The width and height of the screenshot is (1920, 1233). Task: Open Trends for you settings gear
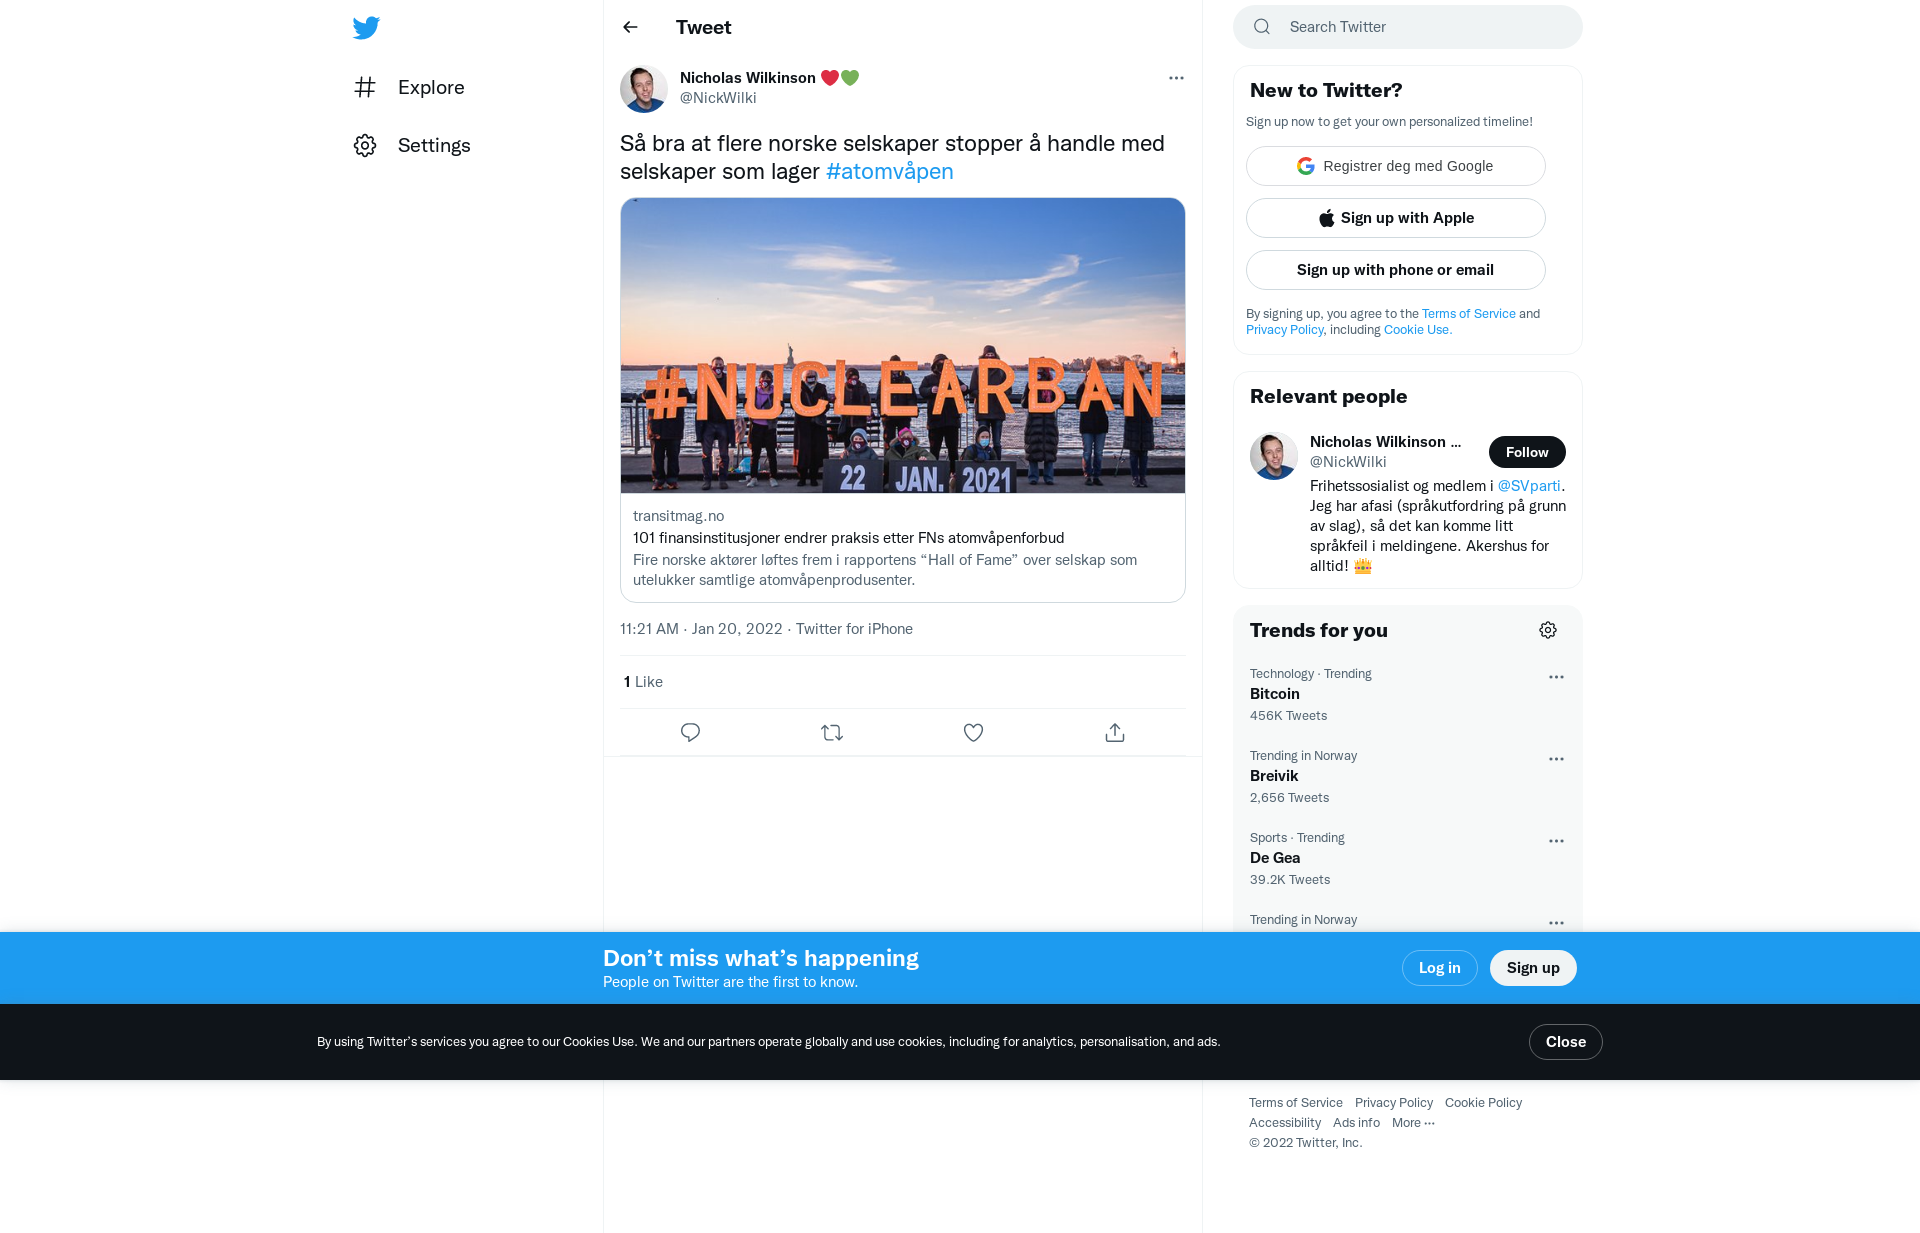(1548, 630)
